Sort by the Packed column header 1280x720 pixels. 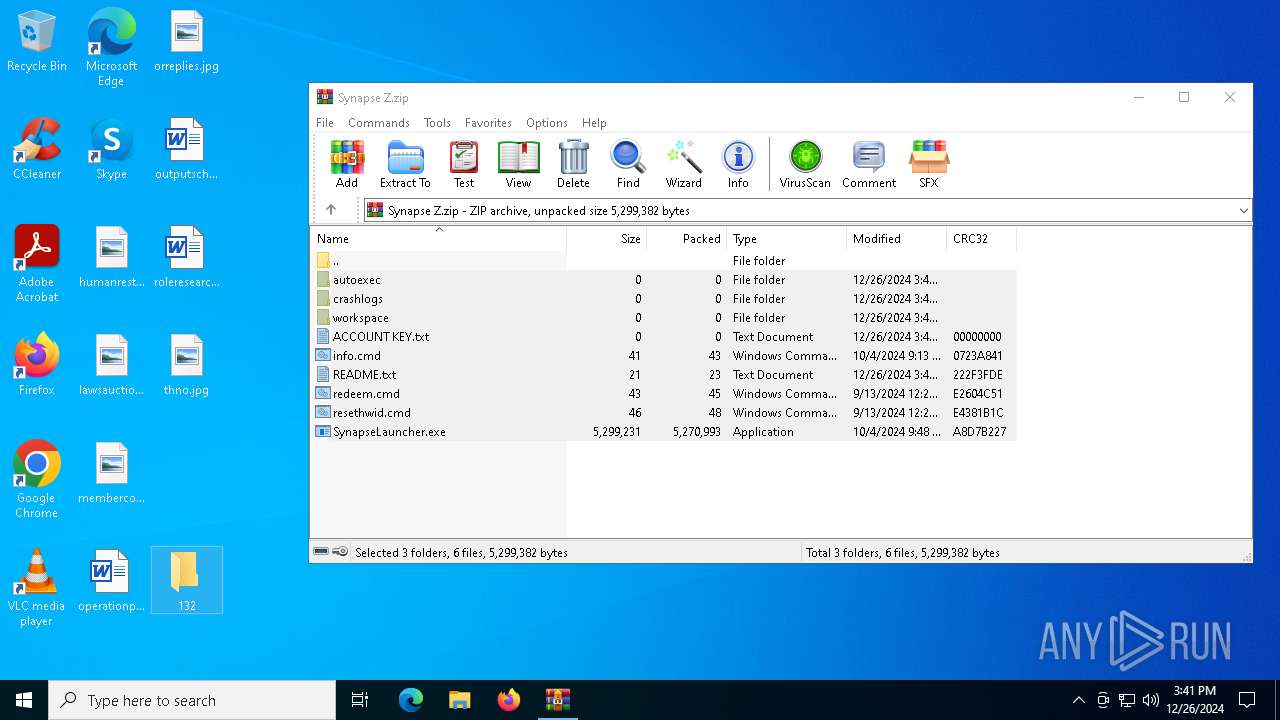tap(687, 239)
